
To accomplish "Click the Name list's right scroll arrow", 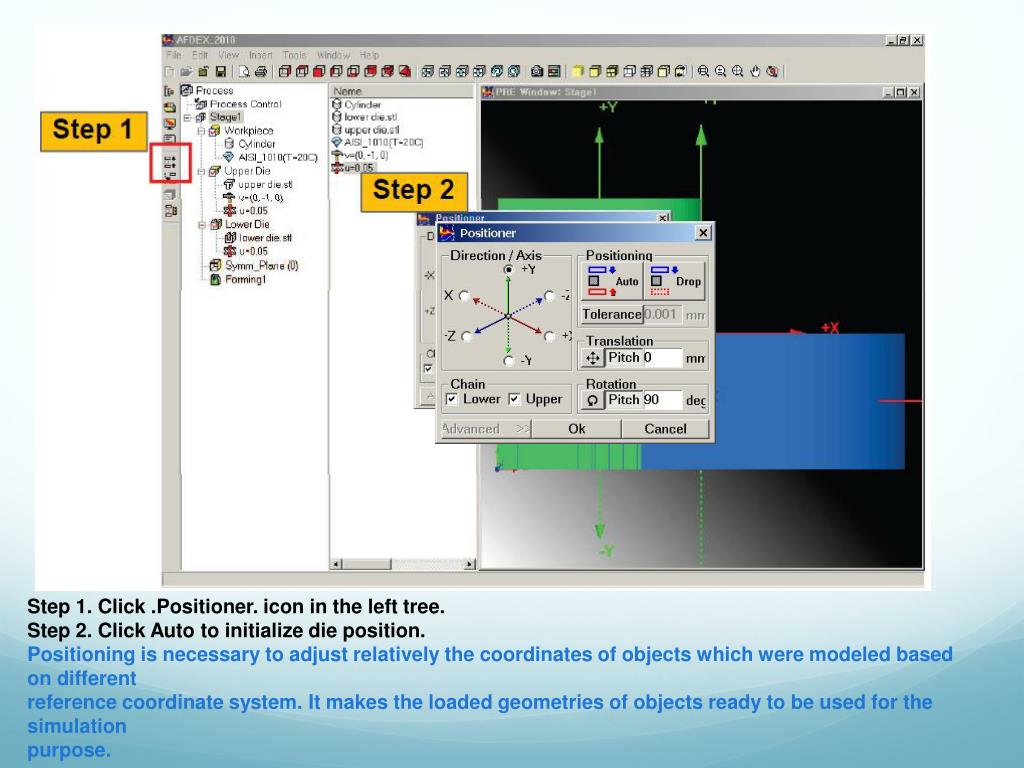I will tap(470, 564).
